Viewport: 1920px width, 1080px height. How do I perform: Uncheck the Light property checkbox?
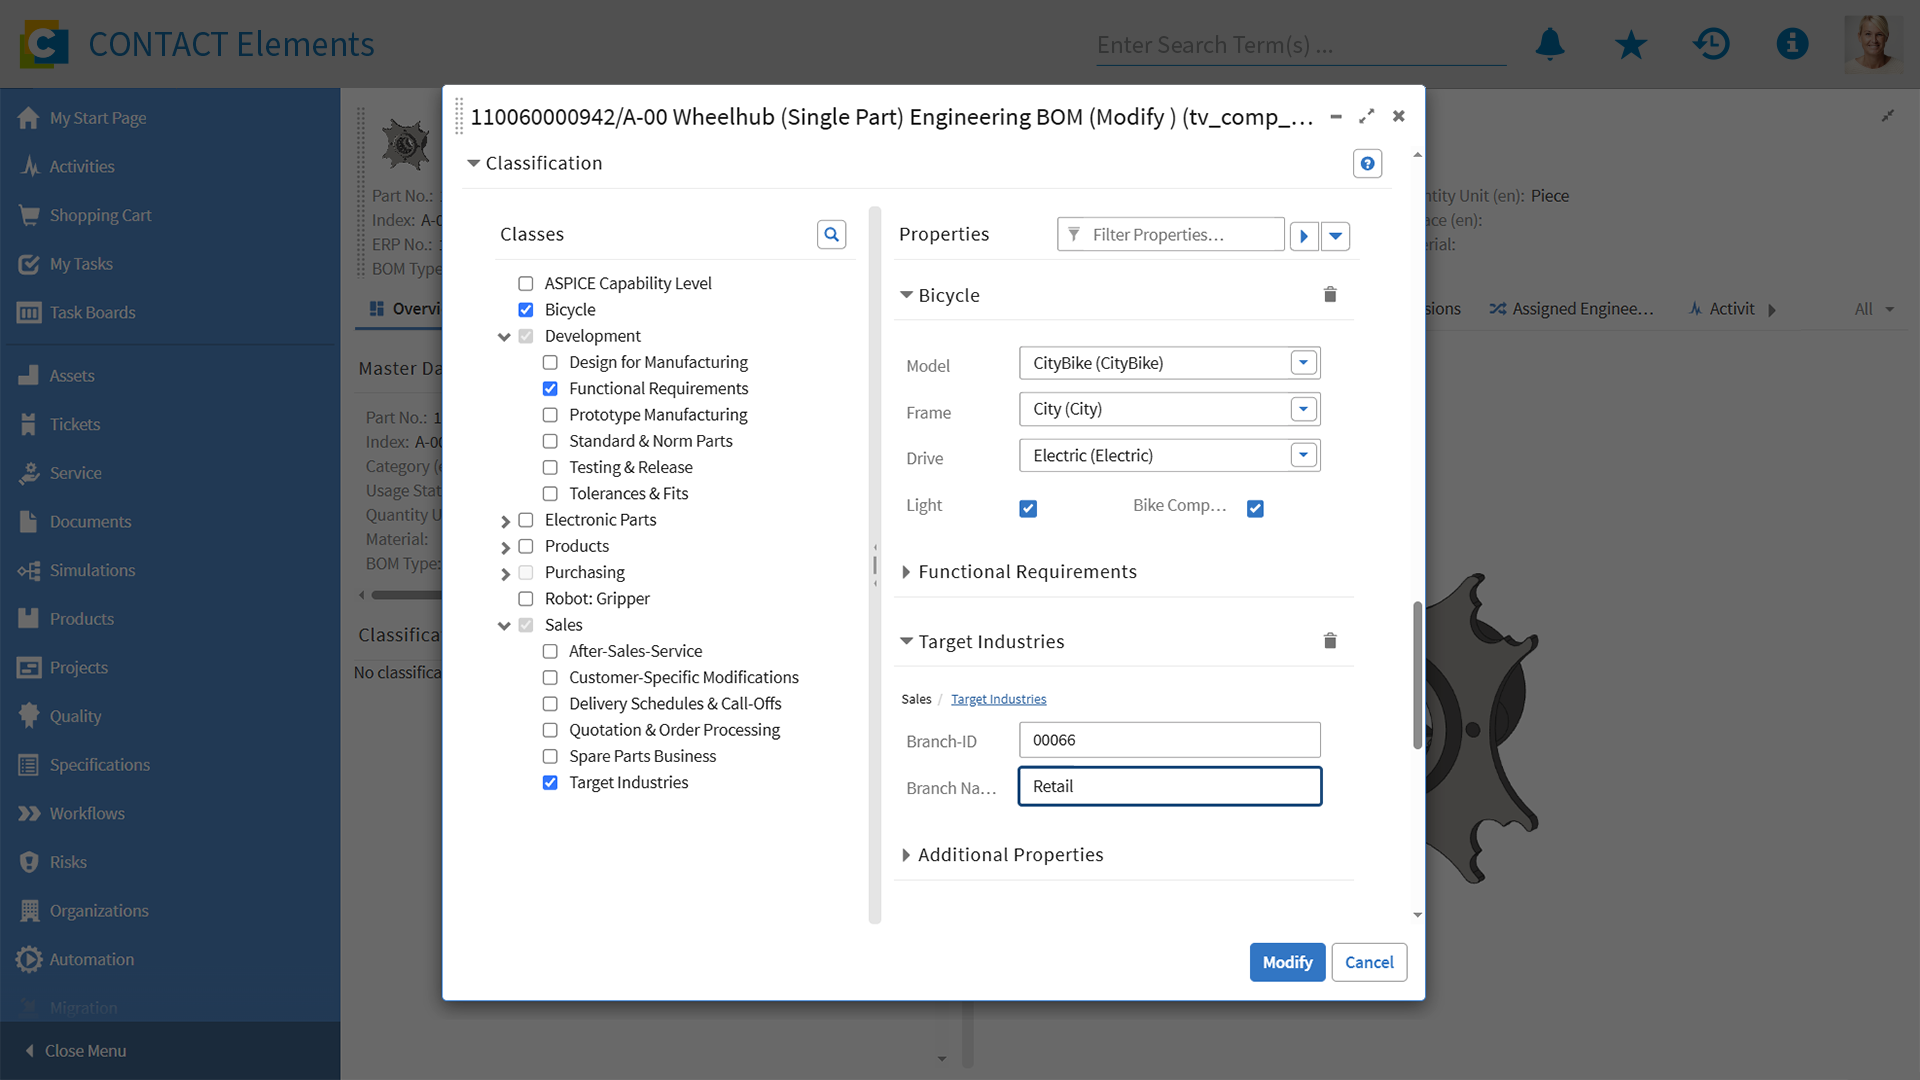[1028, 508]
